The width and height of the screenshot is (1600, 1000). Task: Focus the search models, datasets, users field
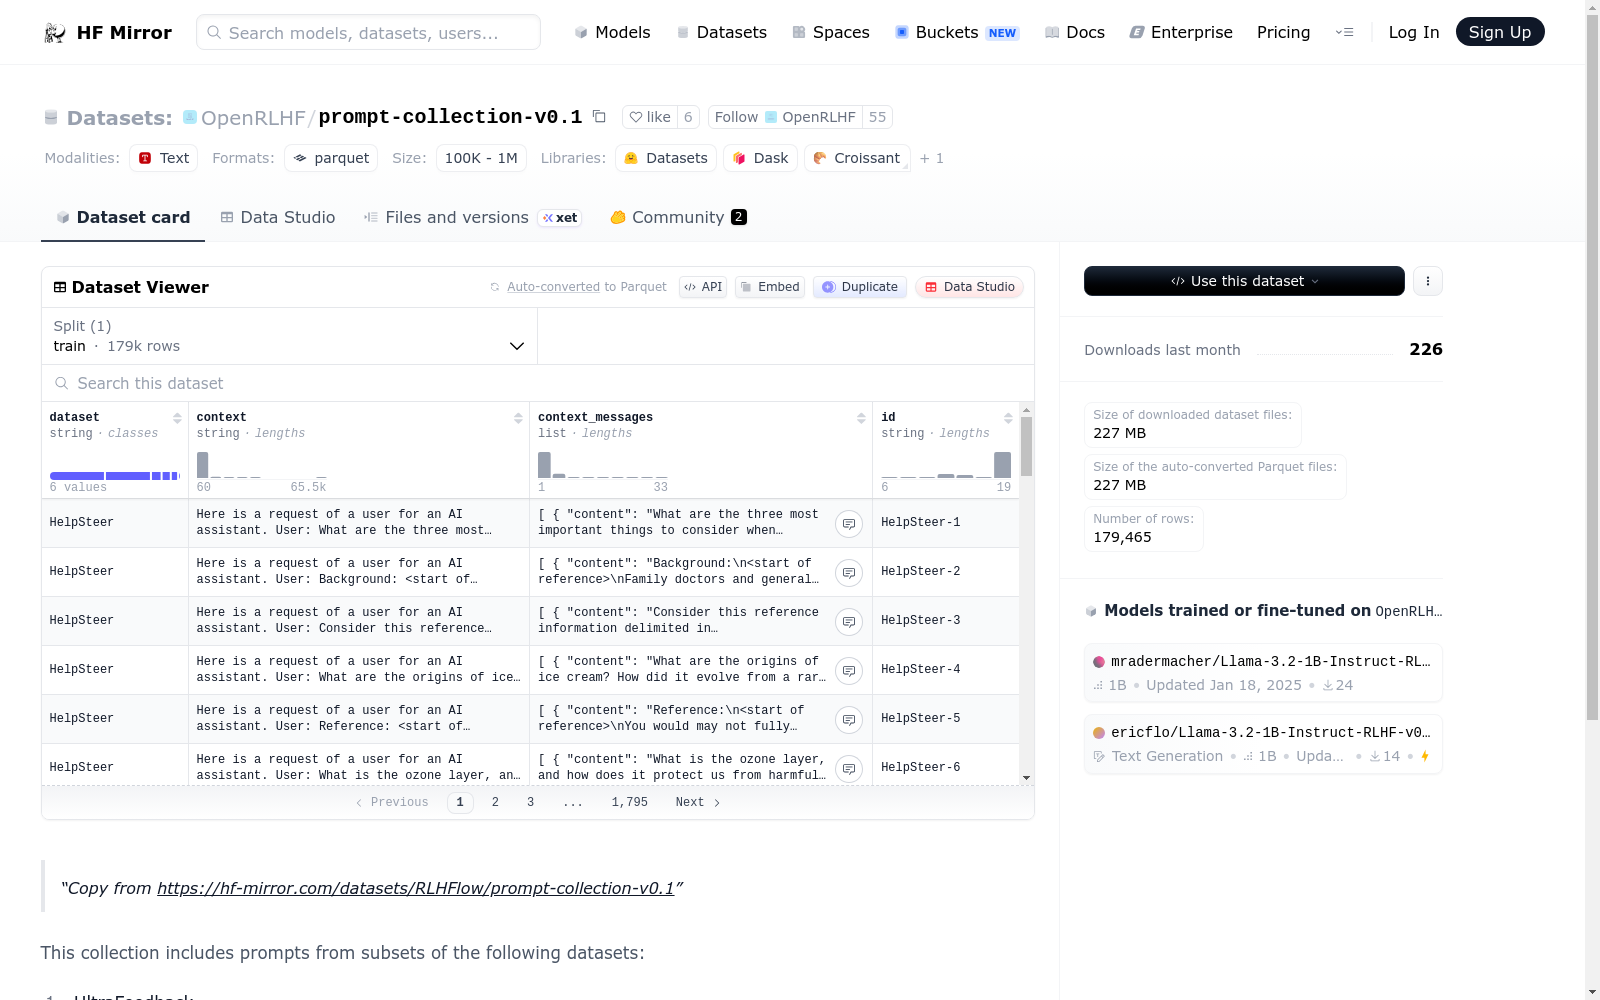368,32
